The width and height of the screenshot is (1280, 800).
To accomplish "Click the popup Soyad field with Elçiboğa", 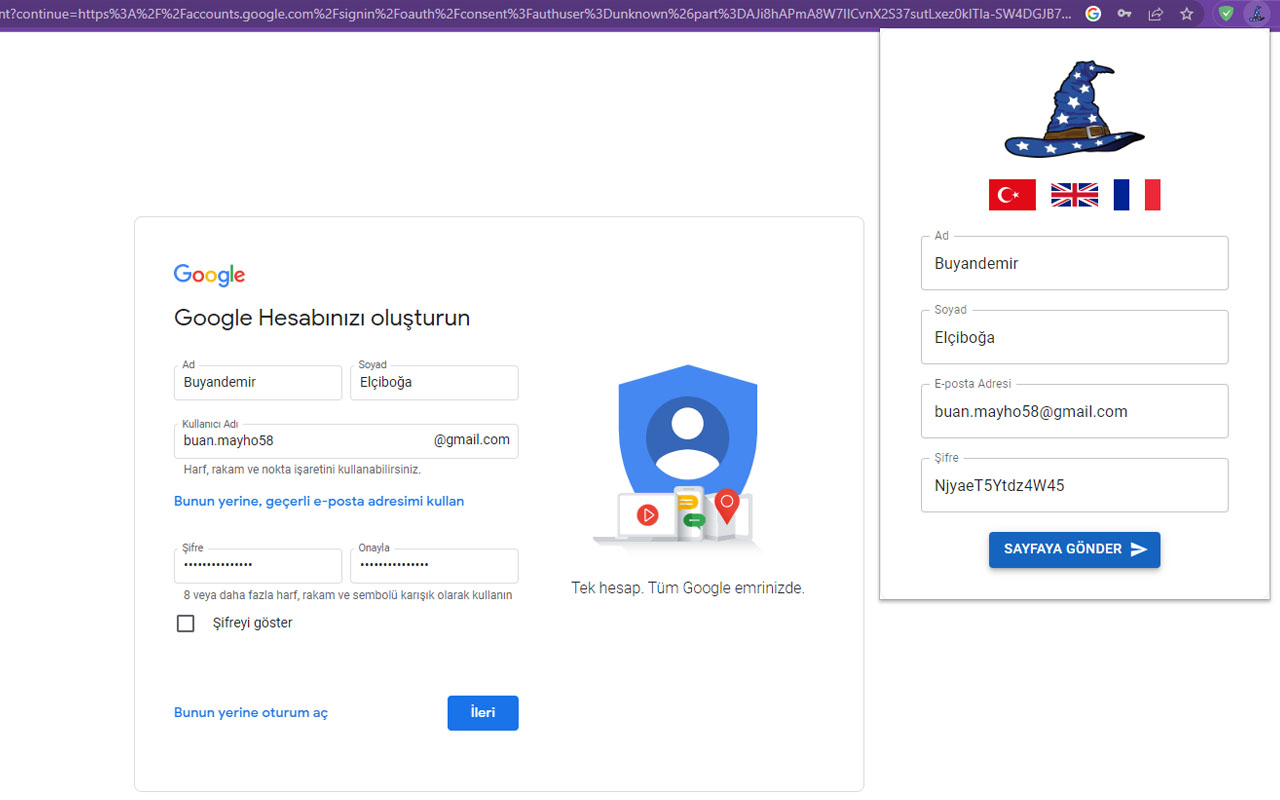I will (x=1075, y=337).
